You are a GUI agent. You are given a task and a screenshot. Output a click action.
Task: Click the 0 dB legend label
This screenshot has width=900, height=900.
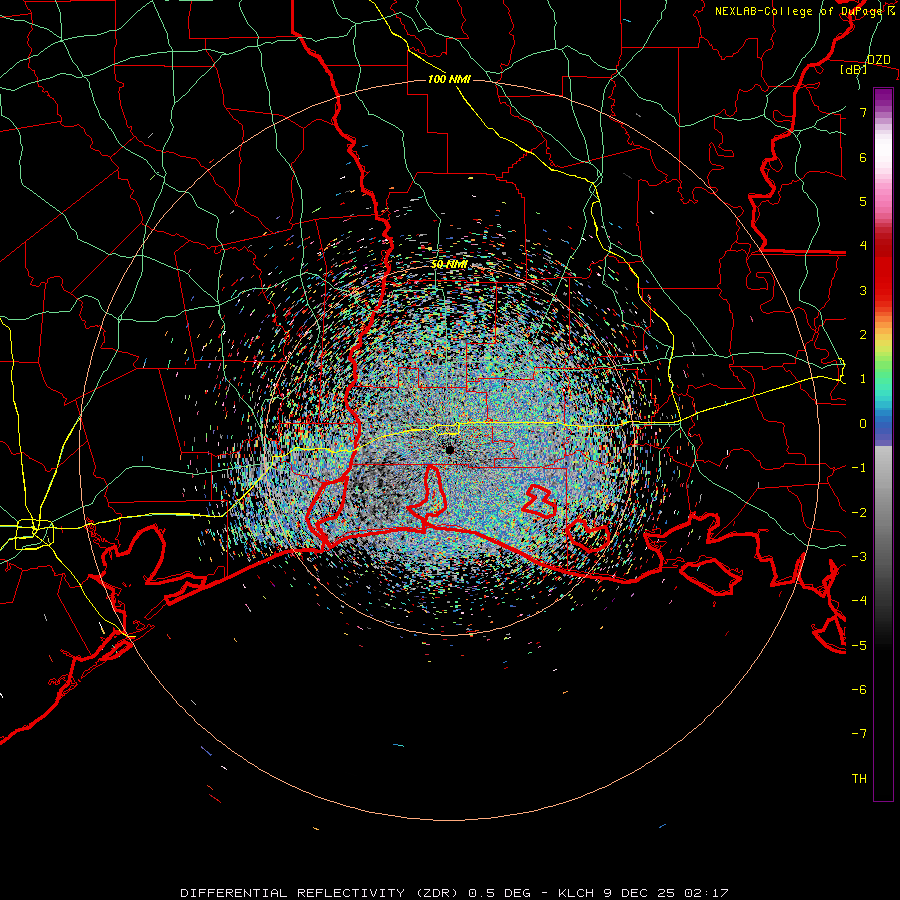pos(863,424)
